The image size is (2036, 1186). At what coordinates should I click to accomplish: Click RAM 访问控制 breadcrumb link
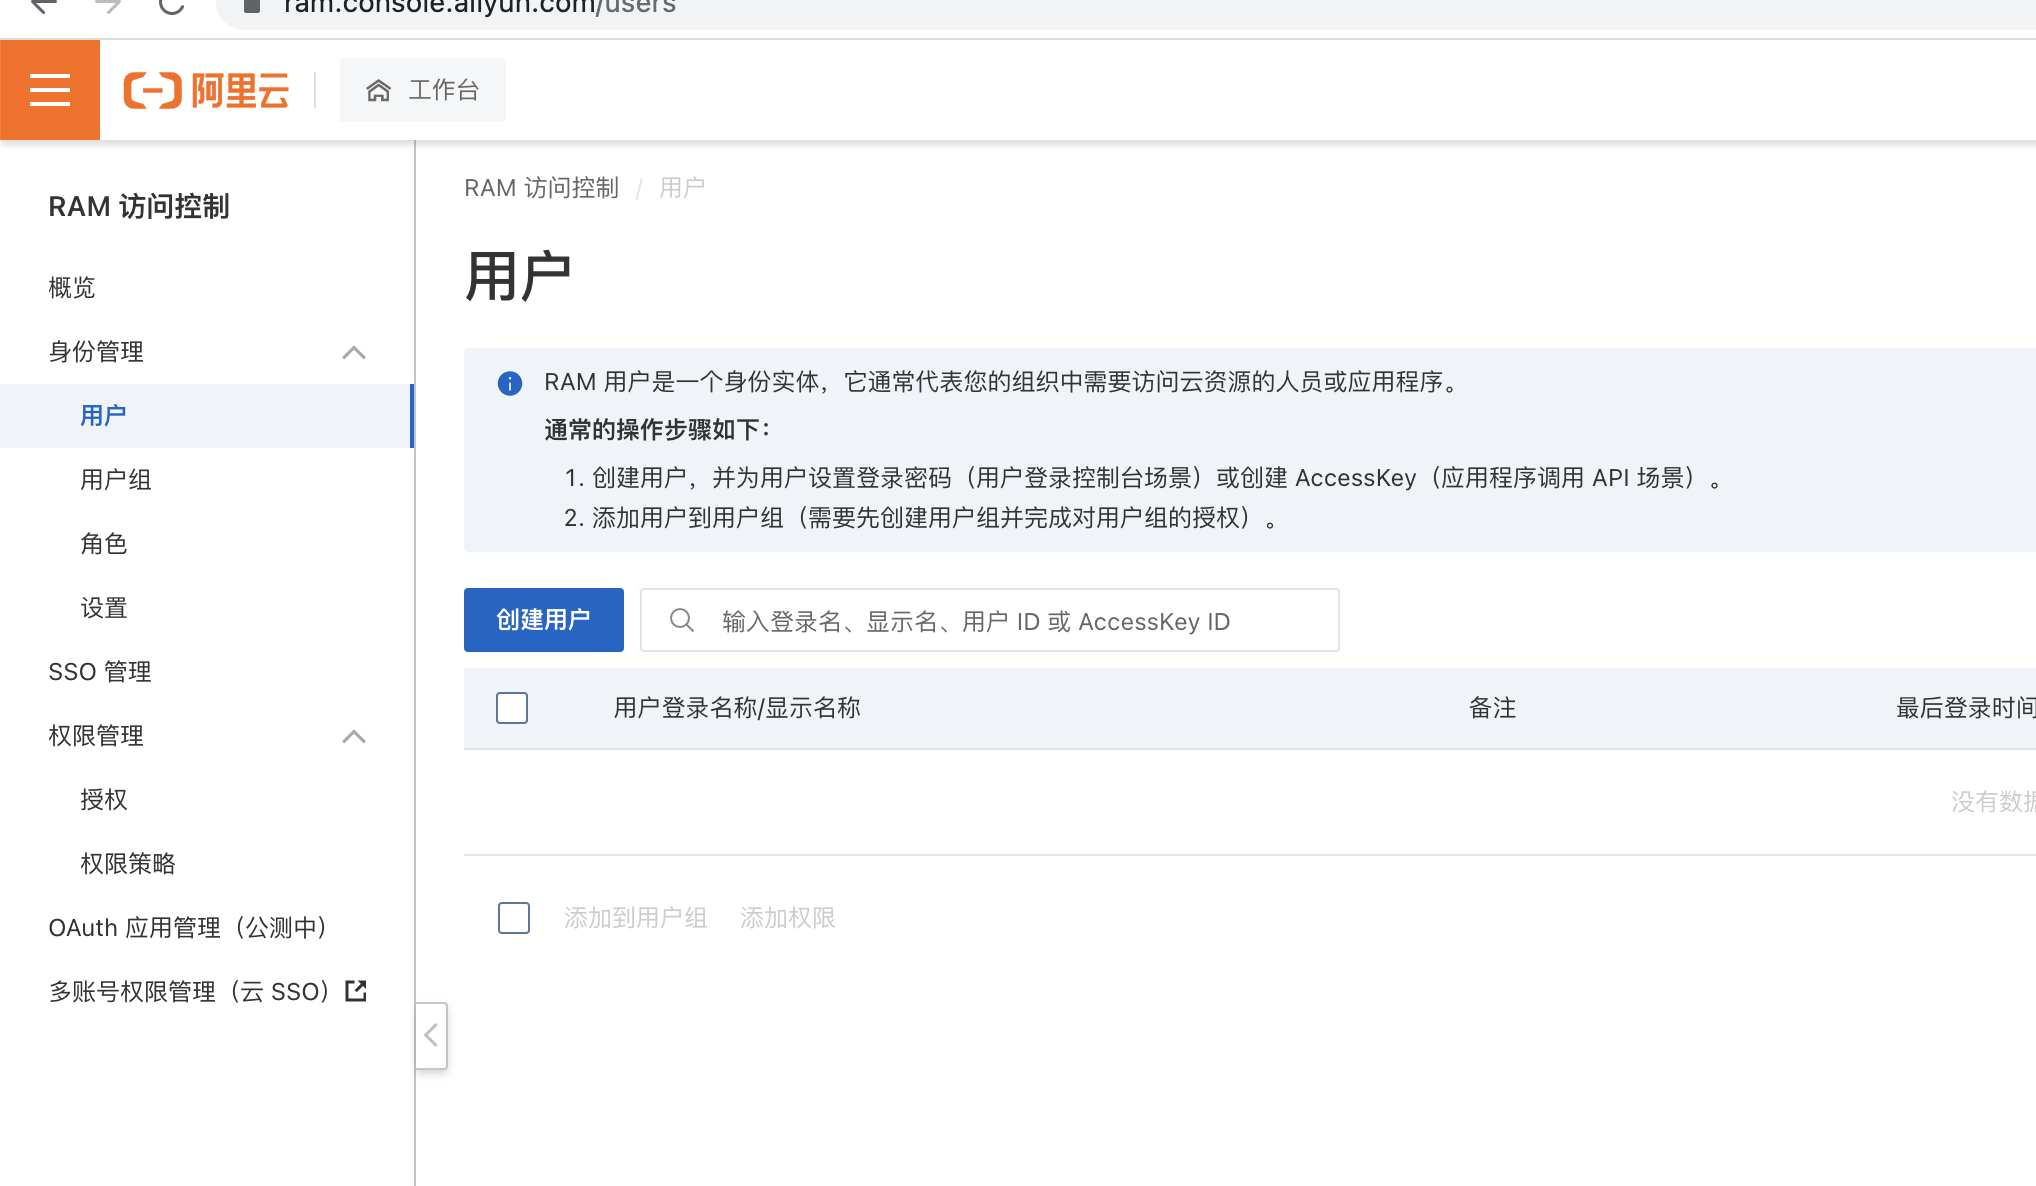pos(541,188)
